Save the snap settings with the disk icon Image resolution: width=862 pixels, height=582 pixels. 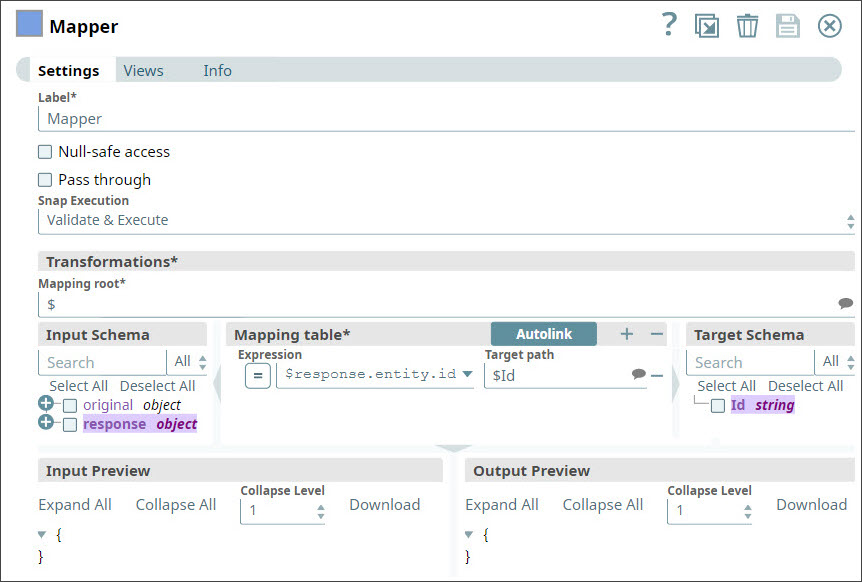787,25
